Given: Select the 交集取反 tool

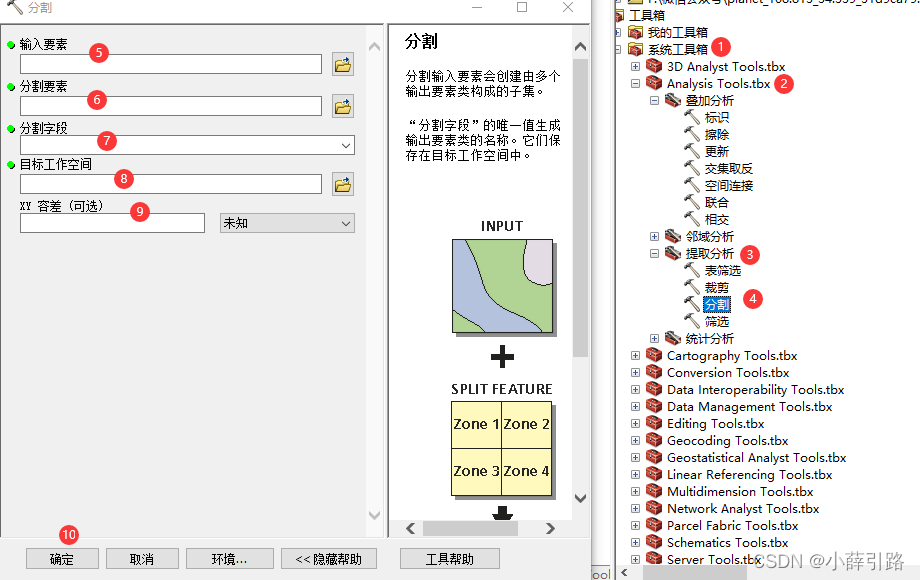Looking at the screenshot, I should point(728,169).
